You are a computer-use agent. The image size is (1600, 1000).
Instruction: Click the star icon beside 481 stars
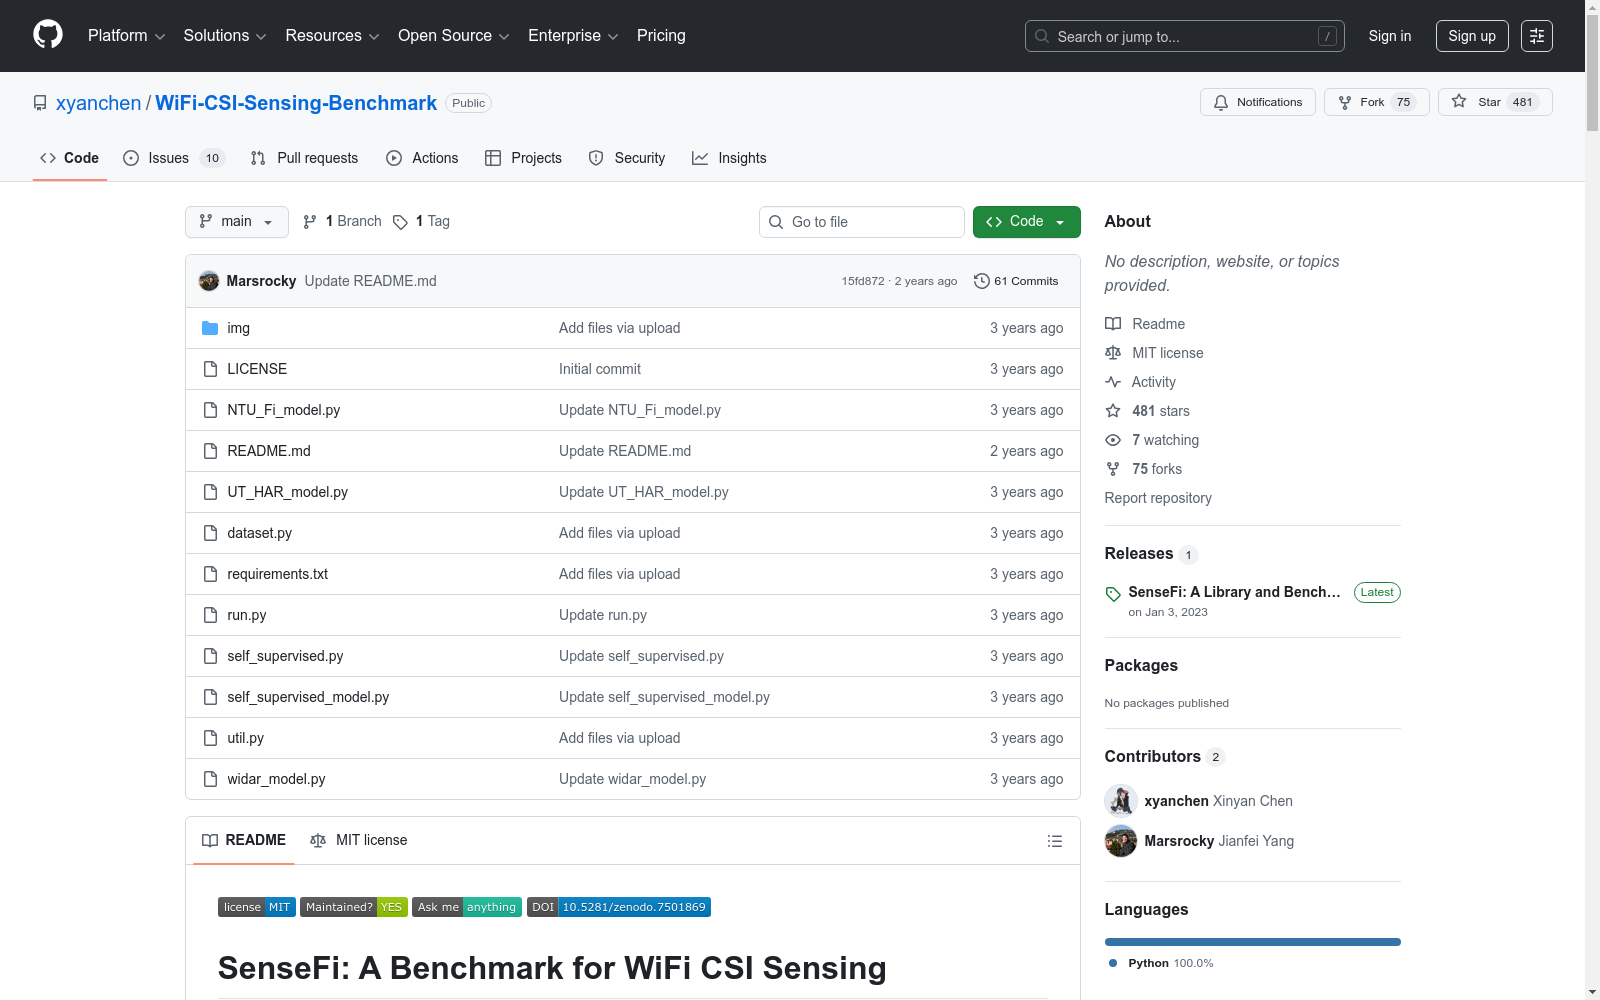1113,411
